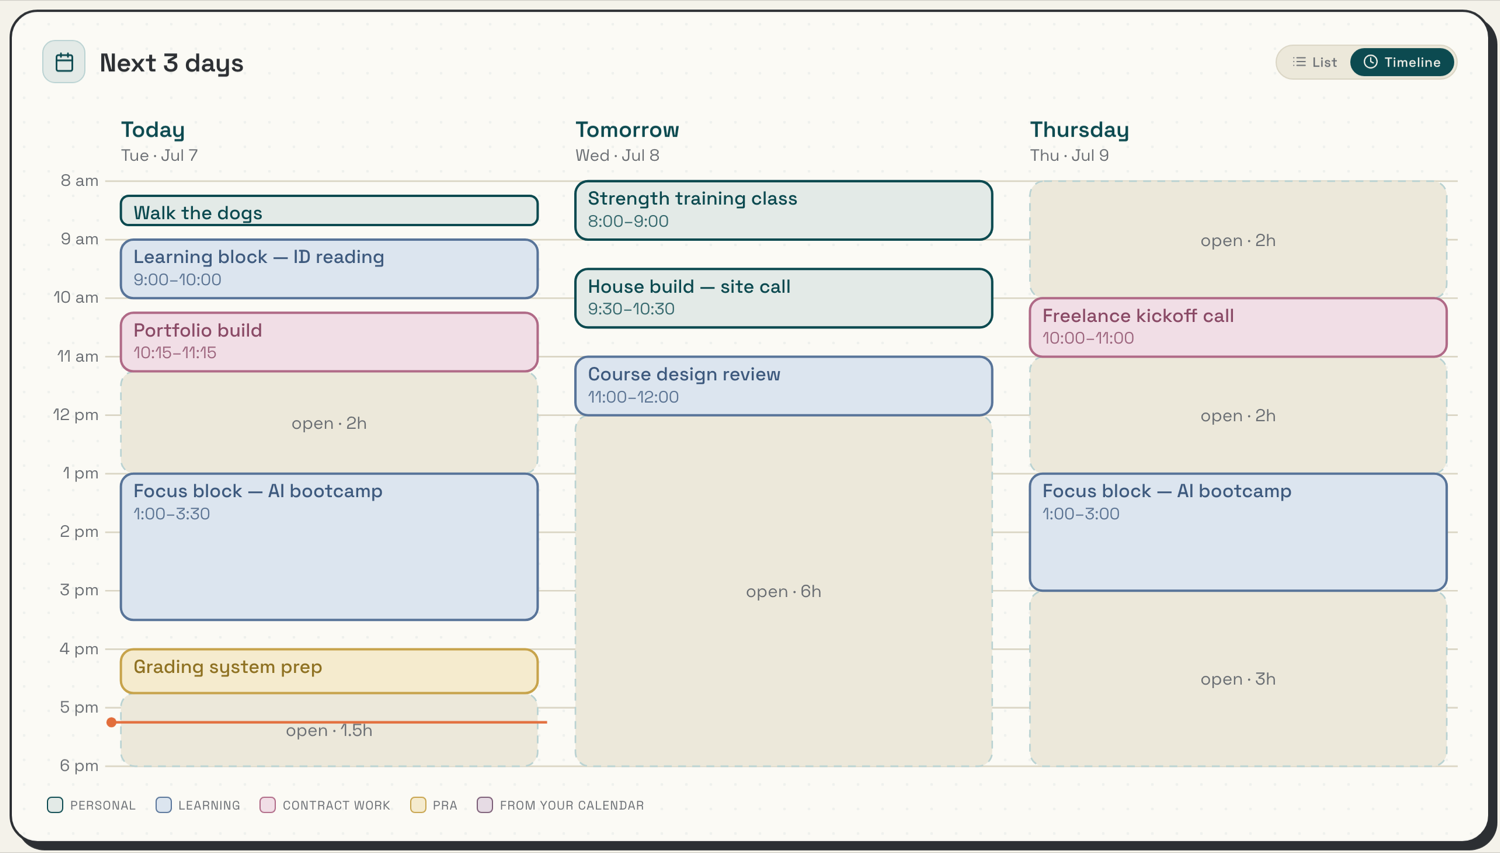
Task: Open House build — site call event
Action: (x=784, y=298)
